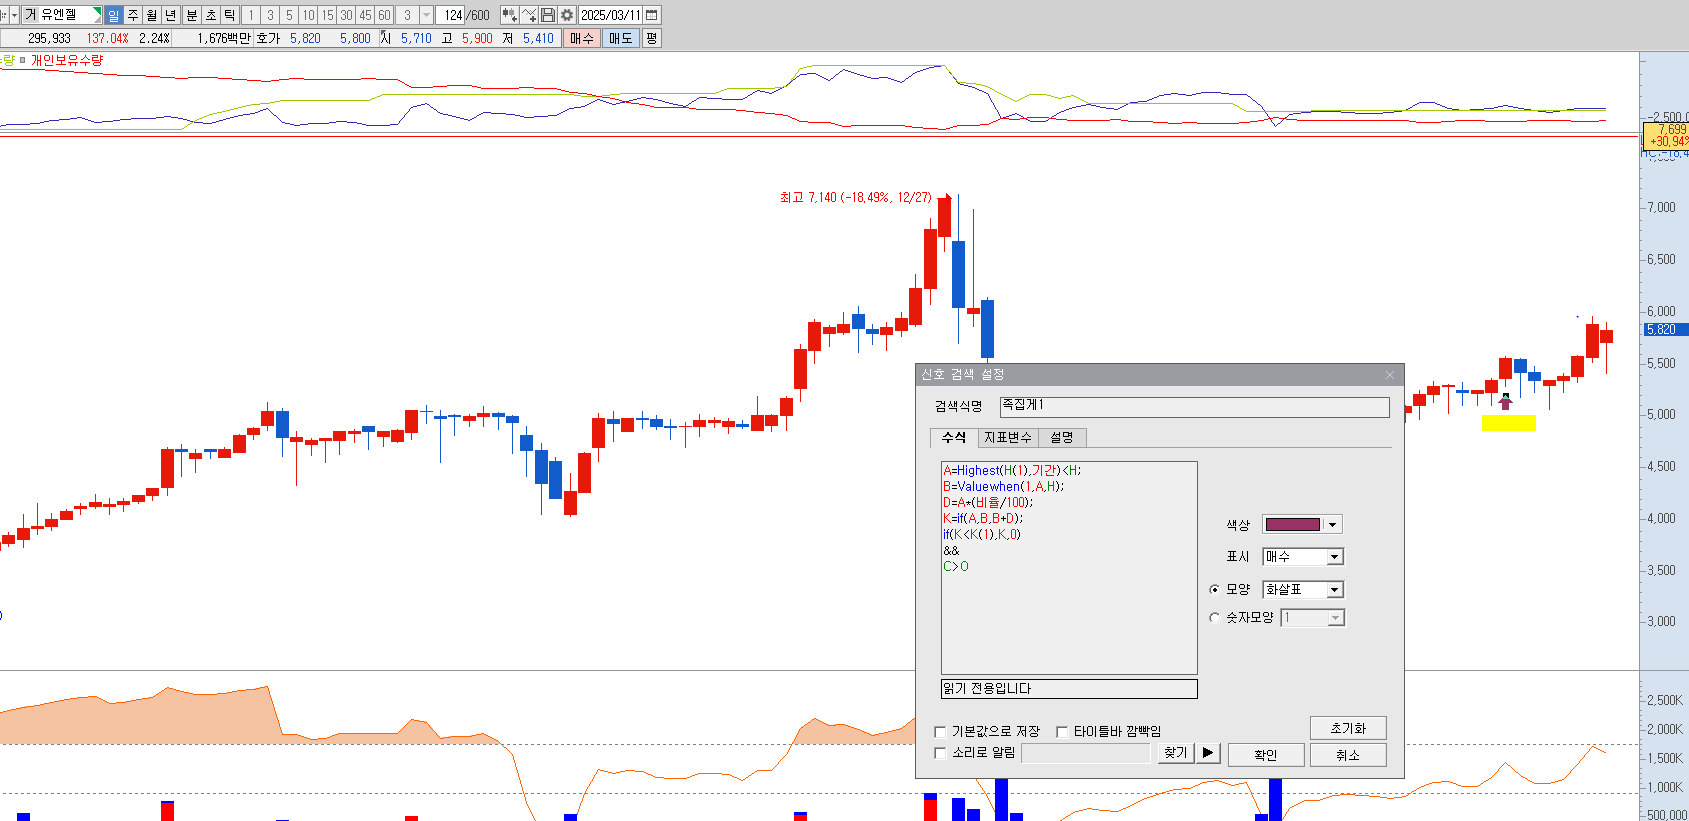1689x821 pixels.
Task: Switch to the 지표변수 tab
Action: point(1007,438)
